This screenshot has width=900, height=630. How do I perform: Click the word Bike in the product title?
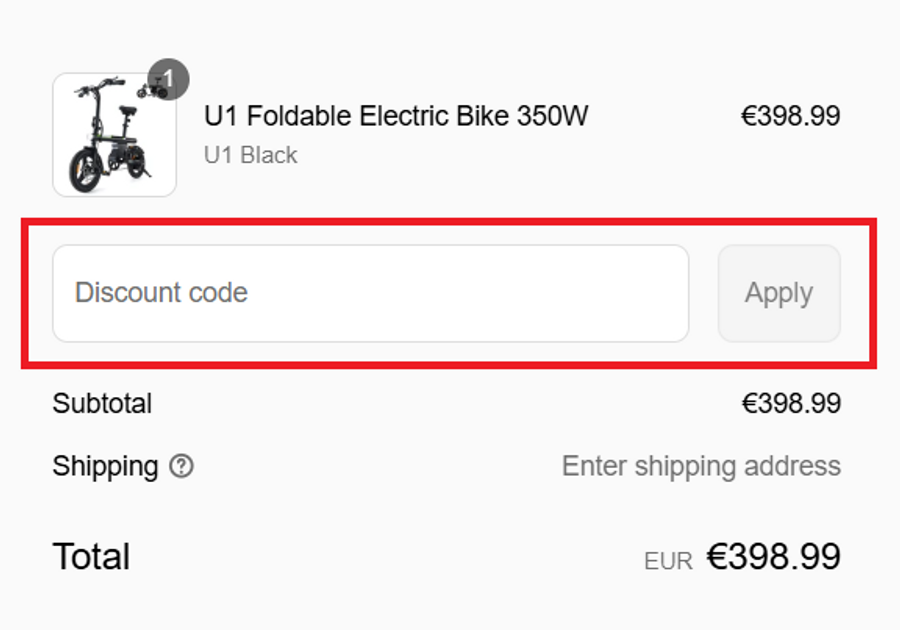coord(482,116)
